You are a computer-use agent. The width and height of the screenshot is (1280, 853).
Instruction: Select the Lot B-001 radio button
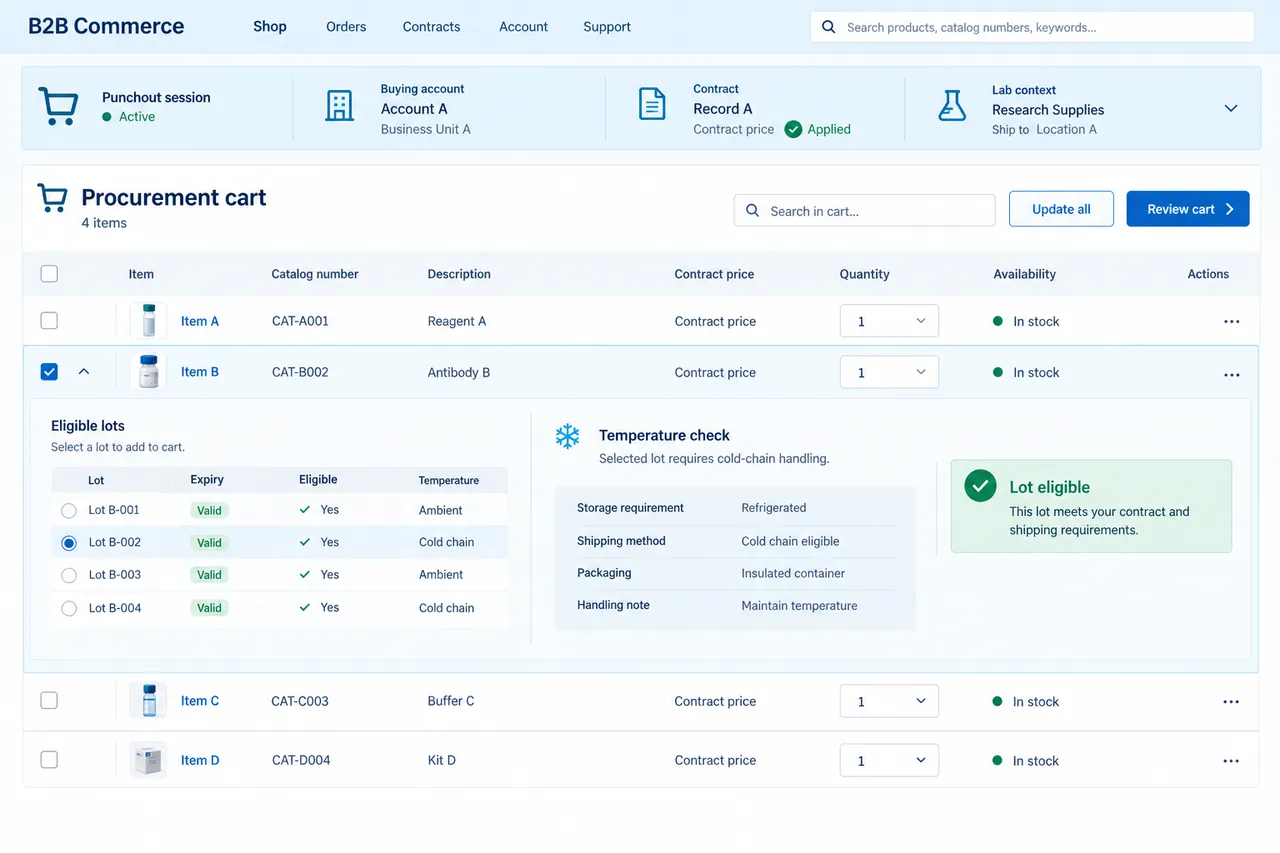tap(69, 511)
